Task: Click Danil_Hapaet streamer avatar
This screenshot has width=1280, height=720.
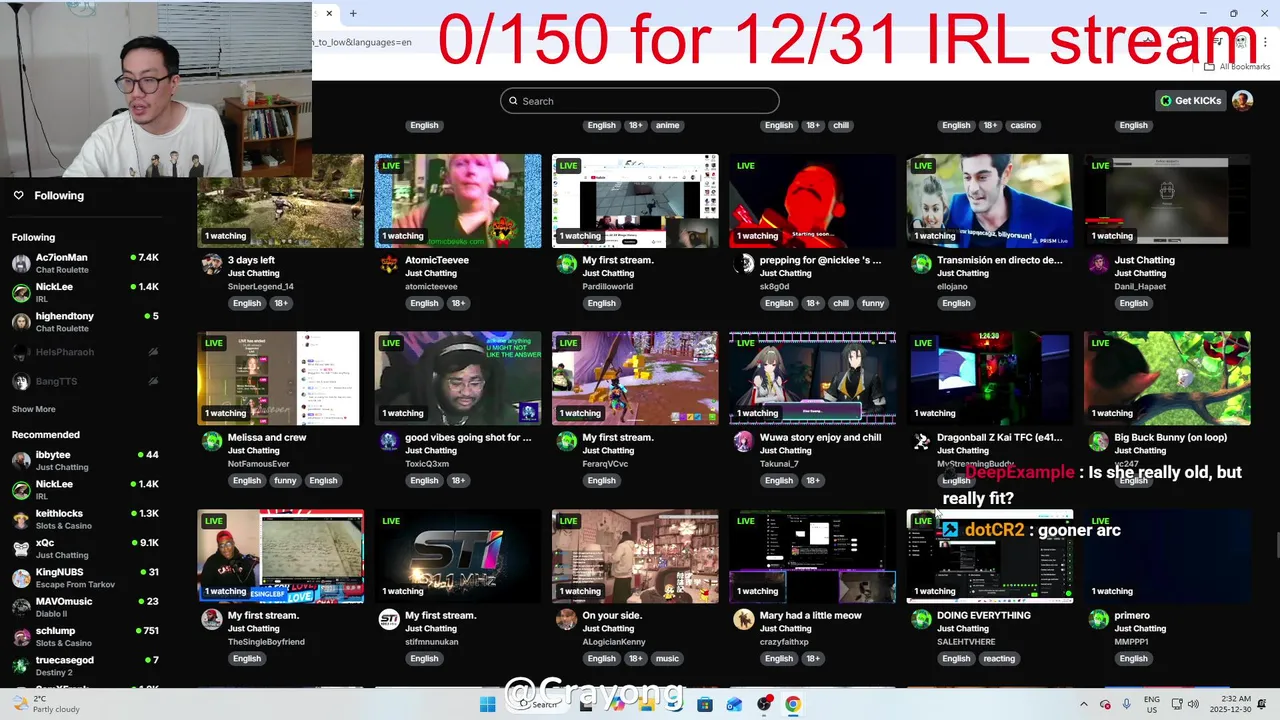Action: (x=1099, y=264)
